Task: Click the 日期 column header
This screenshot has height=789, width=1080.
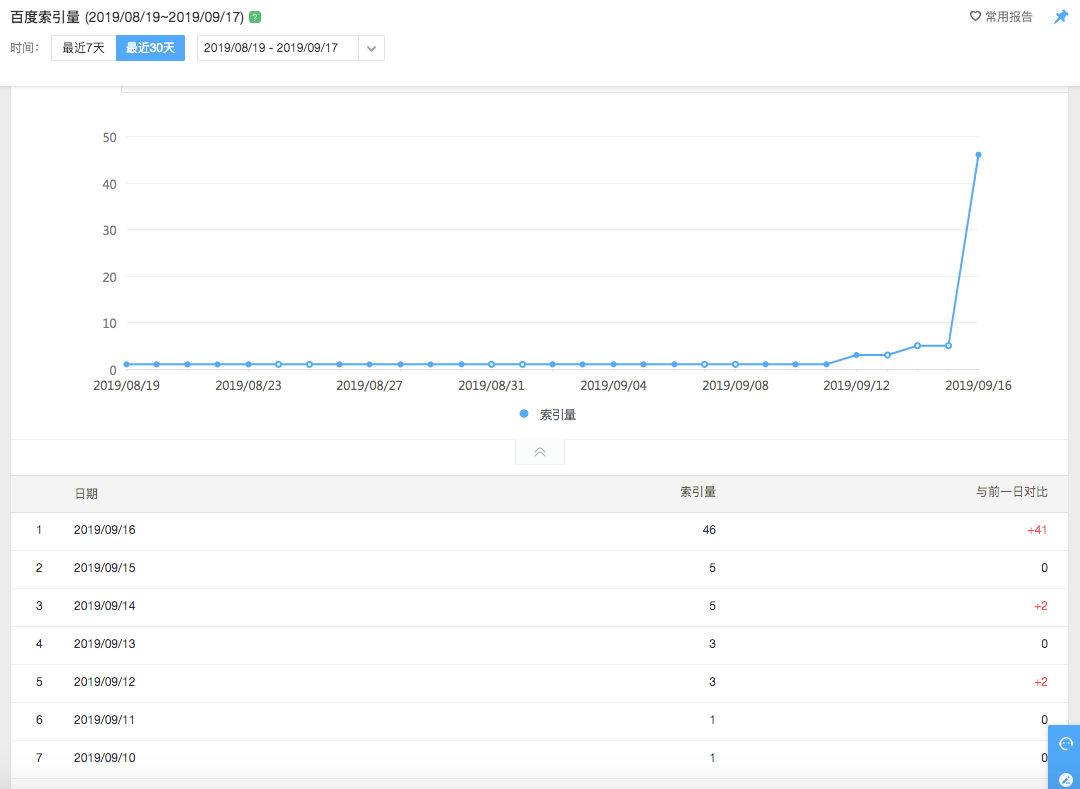Action: click(x=86, y=494)
